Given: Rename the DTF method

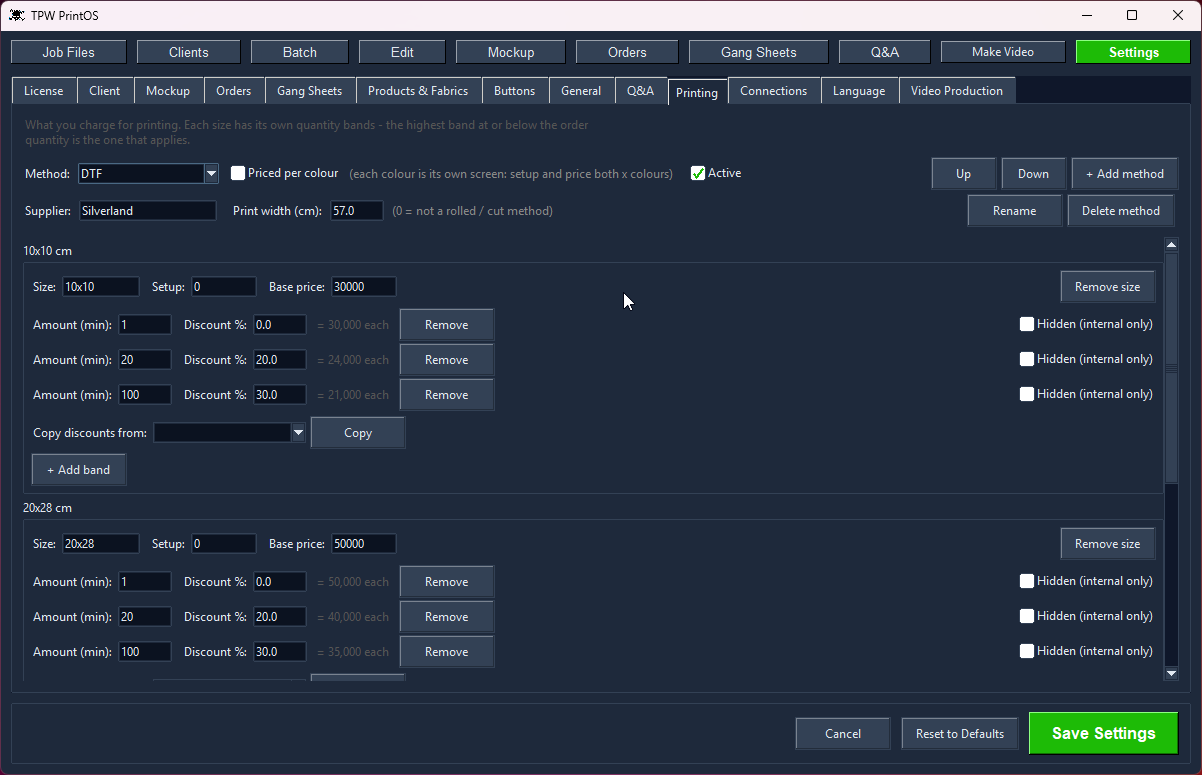Looking at the screenshot, I should (1015, 211).
